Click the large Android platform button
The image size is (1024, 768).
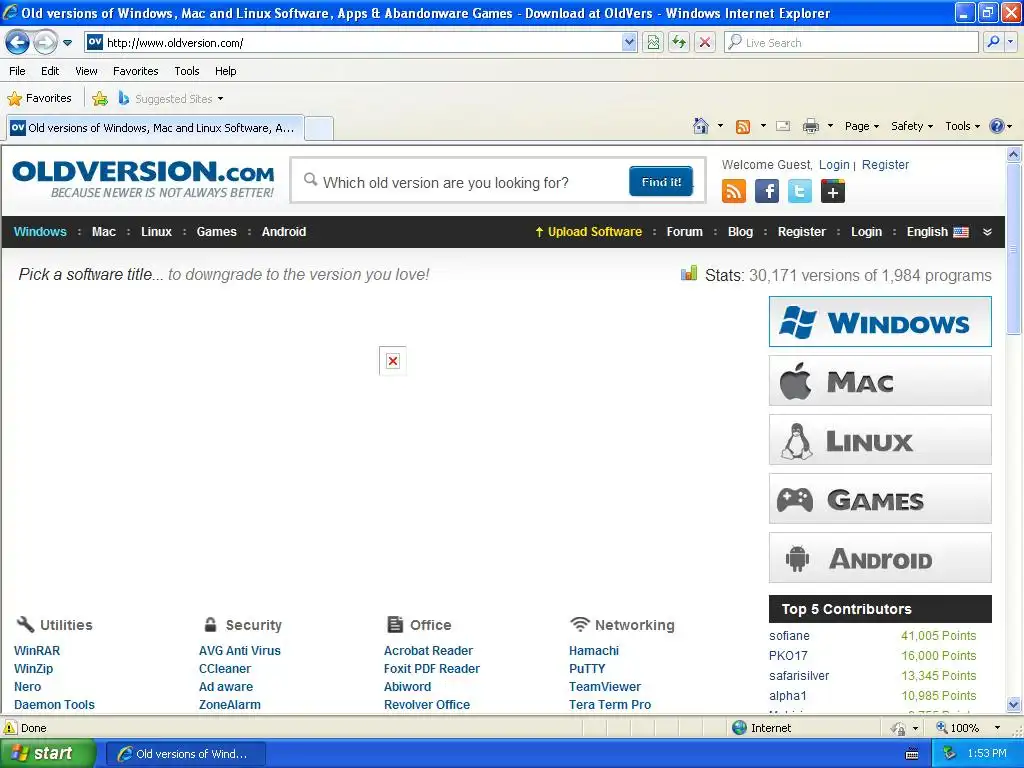click(880, 558)
